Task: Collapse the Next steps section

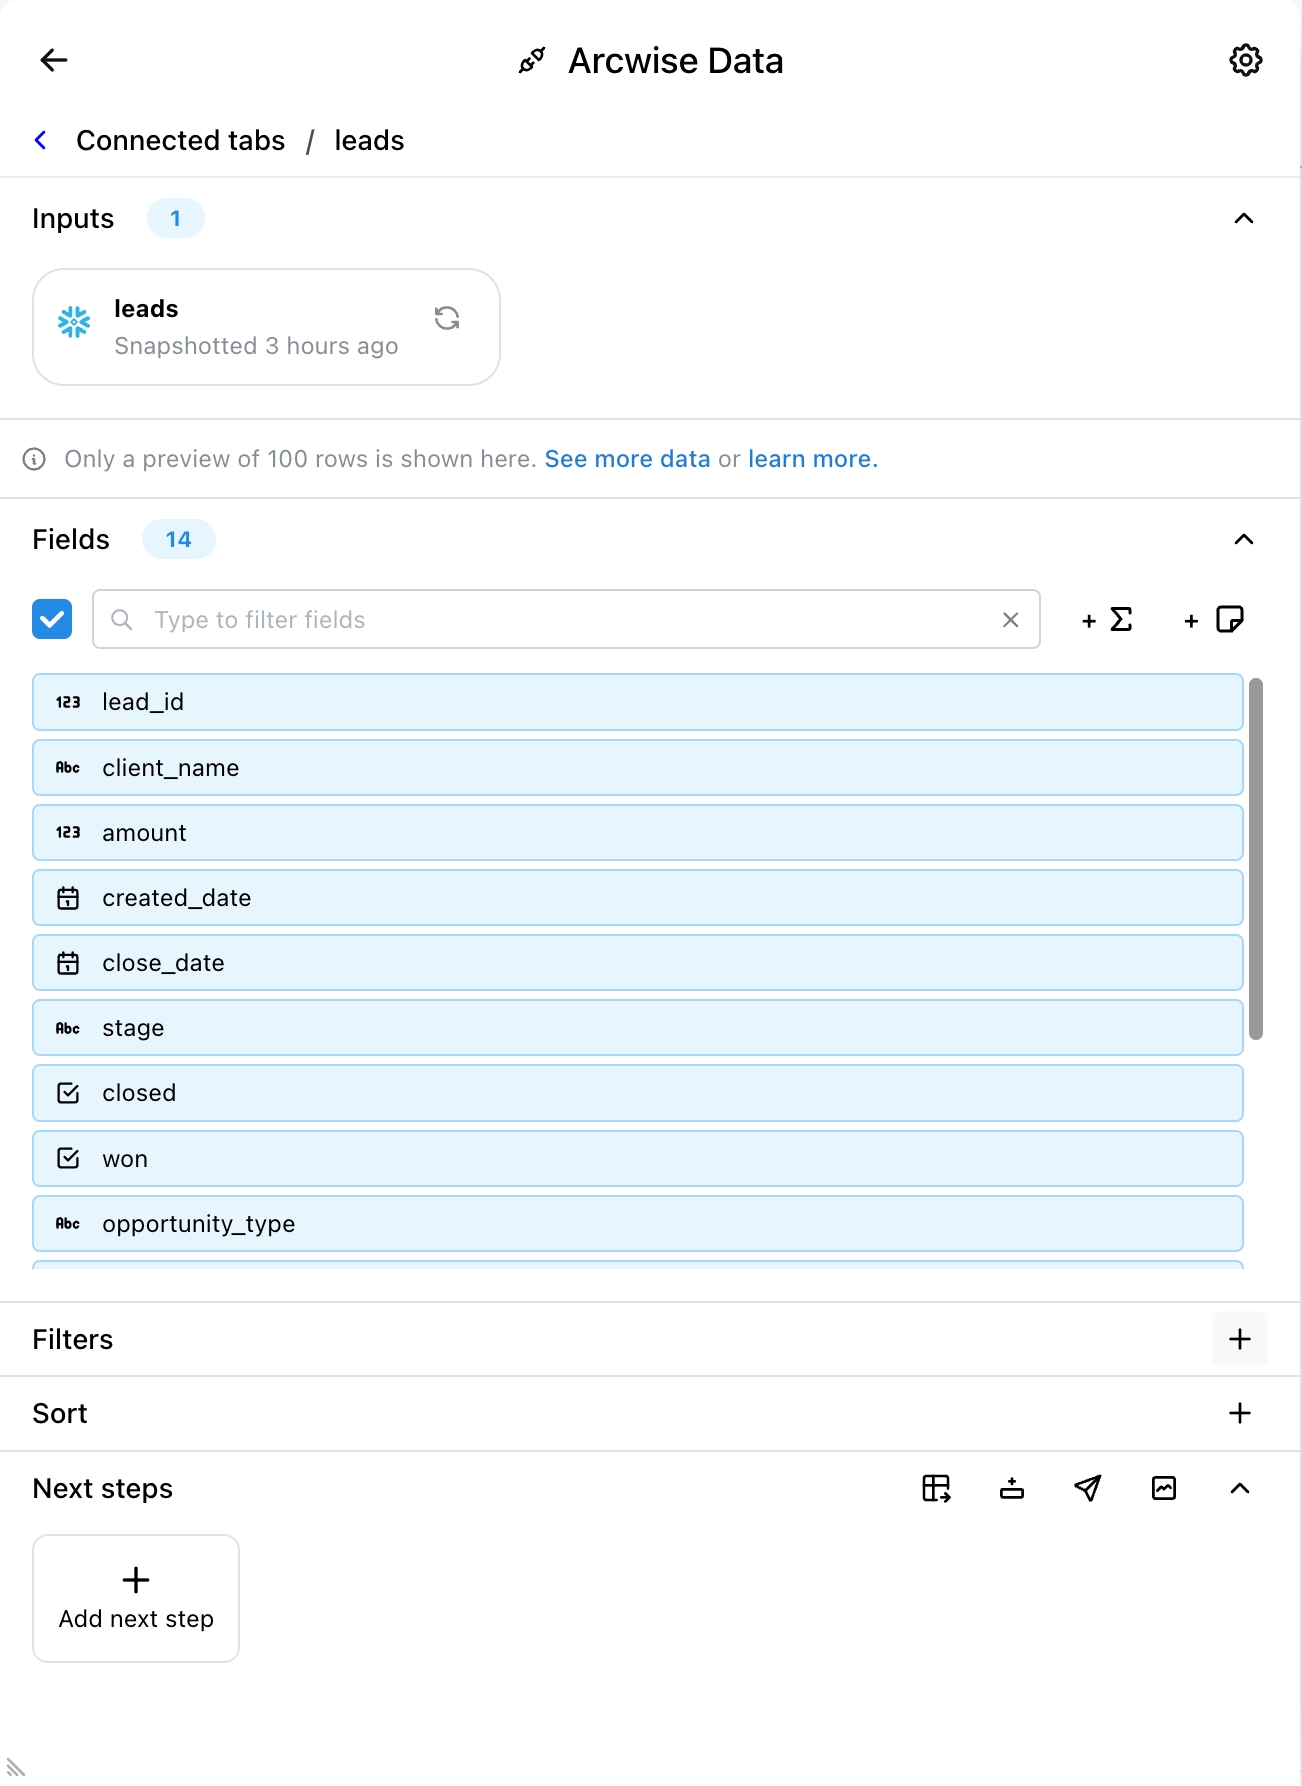Action: coord(1240,1488)
